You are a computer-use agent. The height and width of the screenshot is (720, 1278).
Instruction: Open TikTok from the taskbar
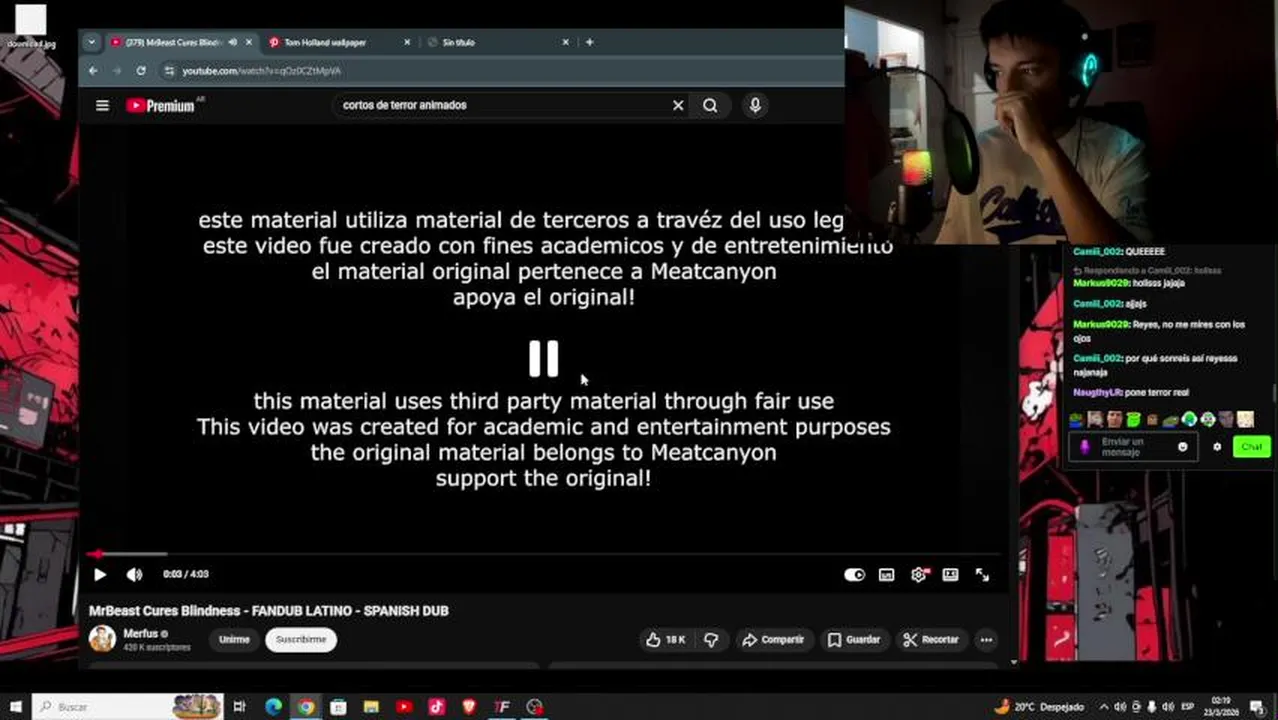point(437,707)
